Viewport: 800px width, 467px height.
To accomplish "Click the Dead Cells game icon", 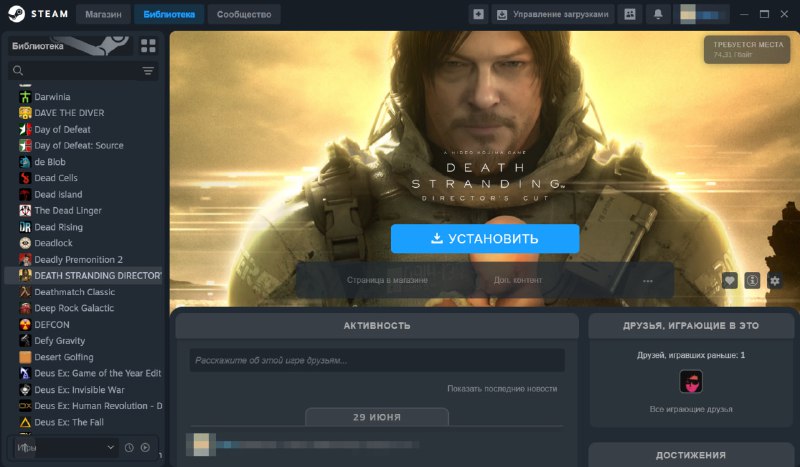I will (x=25, y=178).
